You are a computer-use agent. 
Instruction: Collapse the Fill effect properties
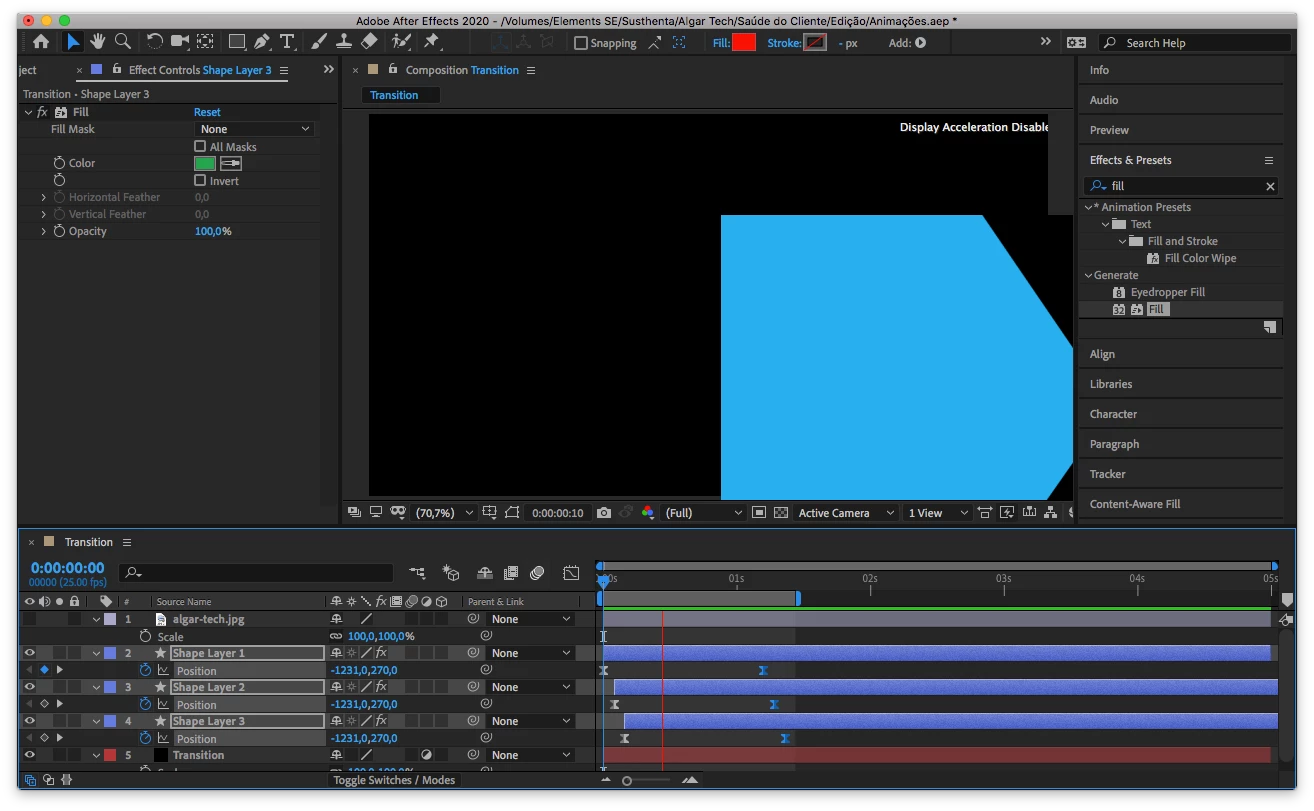28,112
